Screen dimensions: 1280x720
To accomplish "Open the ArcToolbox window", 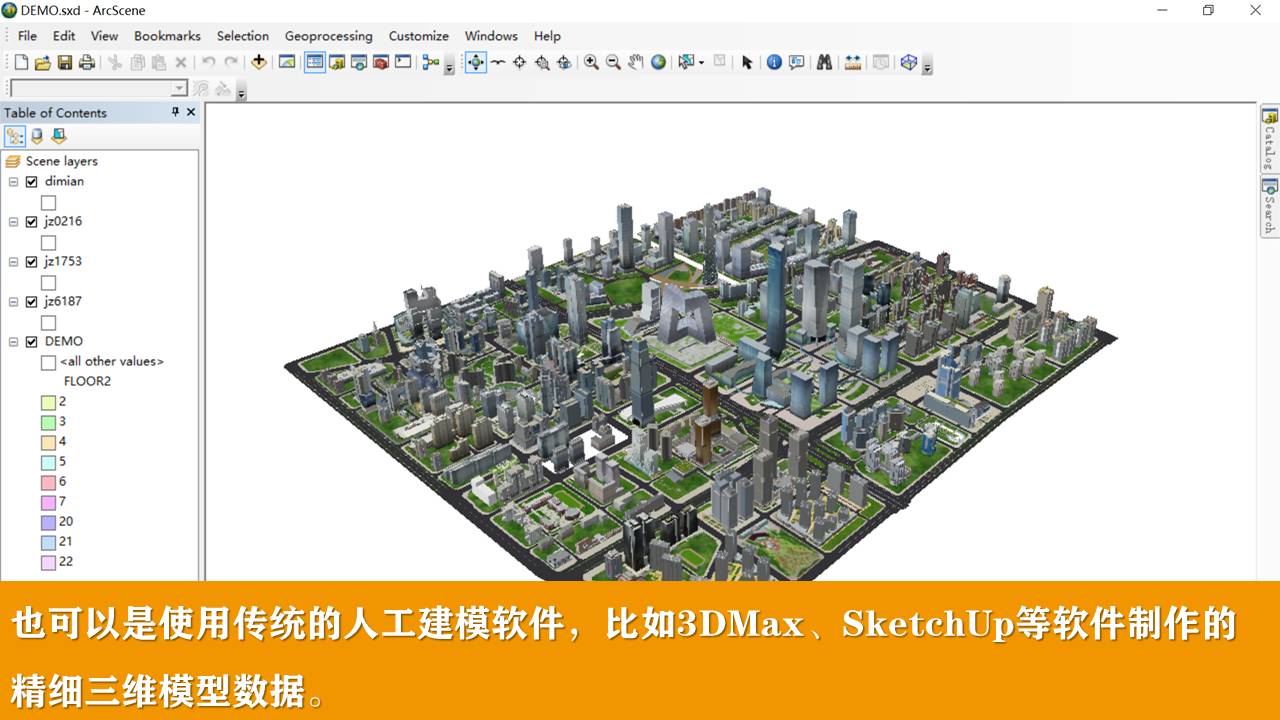I will coord(381,62).
